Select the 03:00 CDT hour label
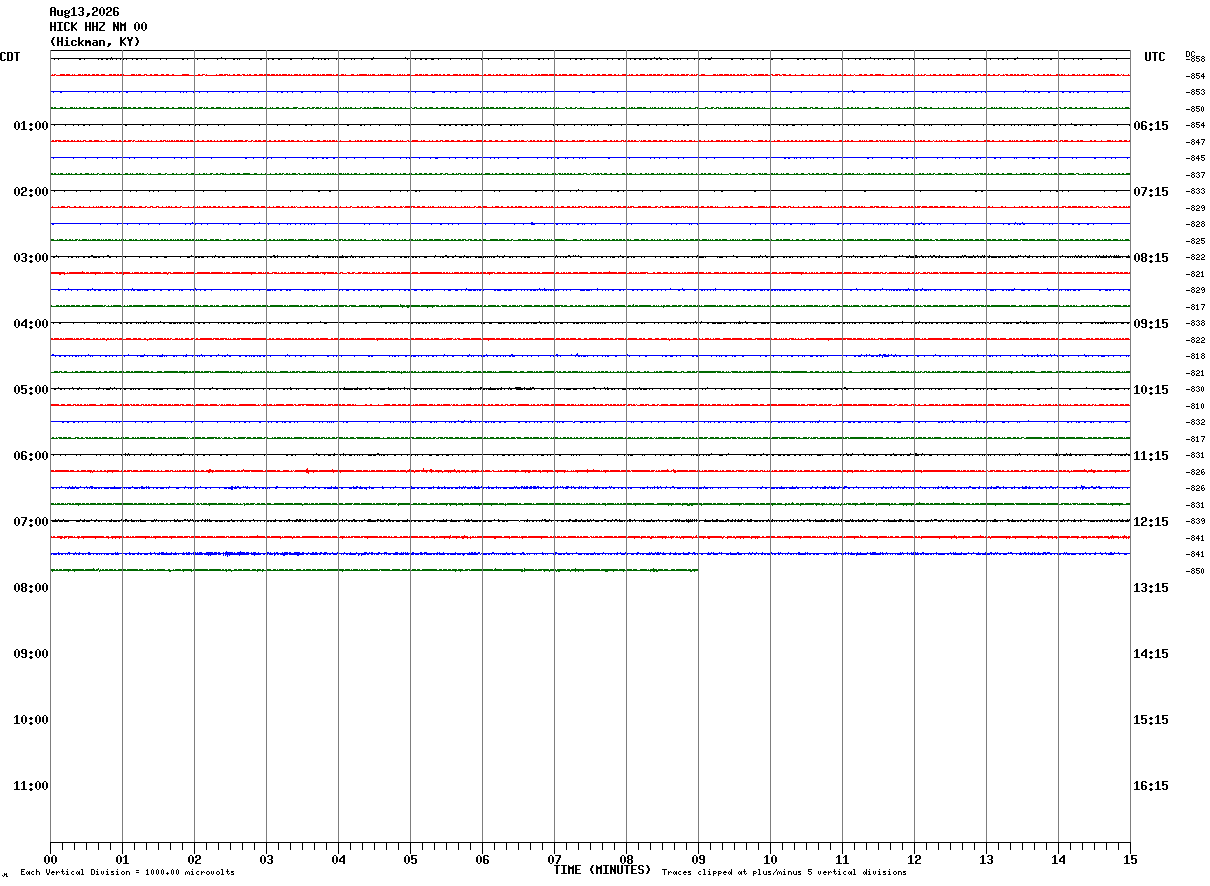 click(31, 258)
